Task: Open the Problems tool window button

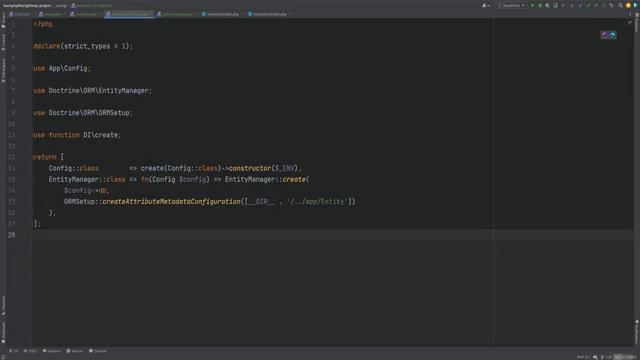Action: [52, 351]
